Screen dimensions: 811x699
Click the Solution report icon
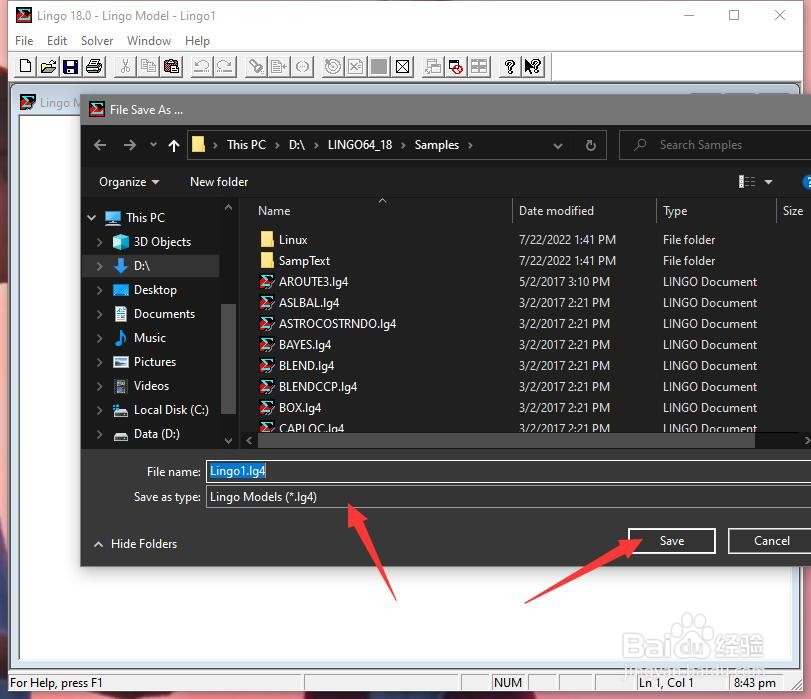coord(356,66)
